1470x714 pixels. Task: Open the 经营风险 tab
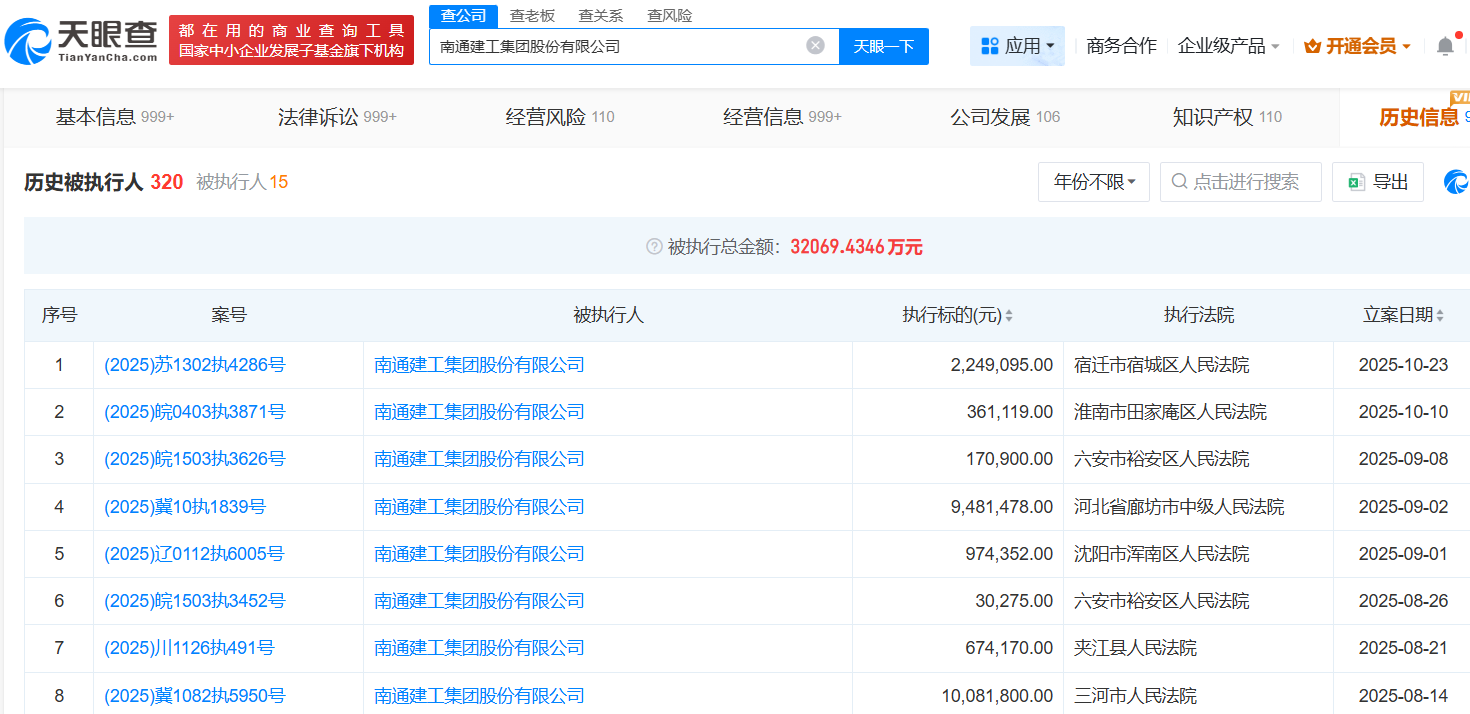point(560,117)
